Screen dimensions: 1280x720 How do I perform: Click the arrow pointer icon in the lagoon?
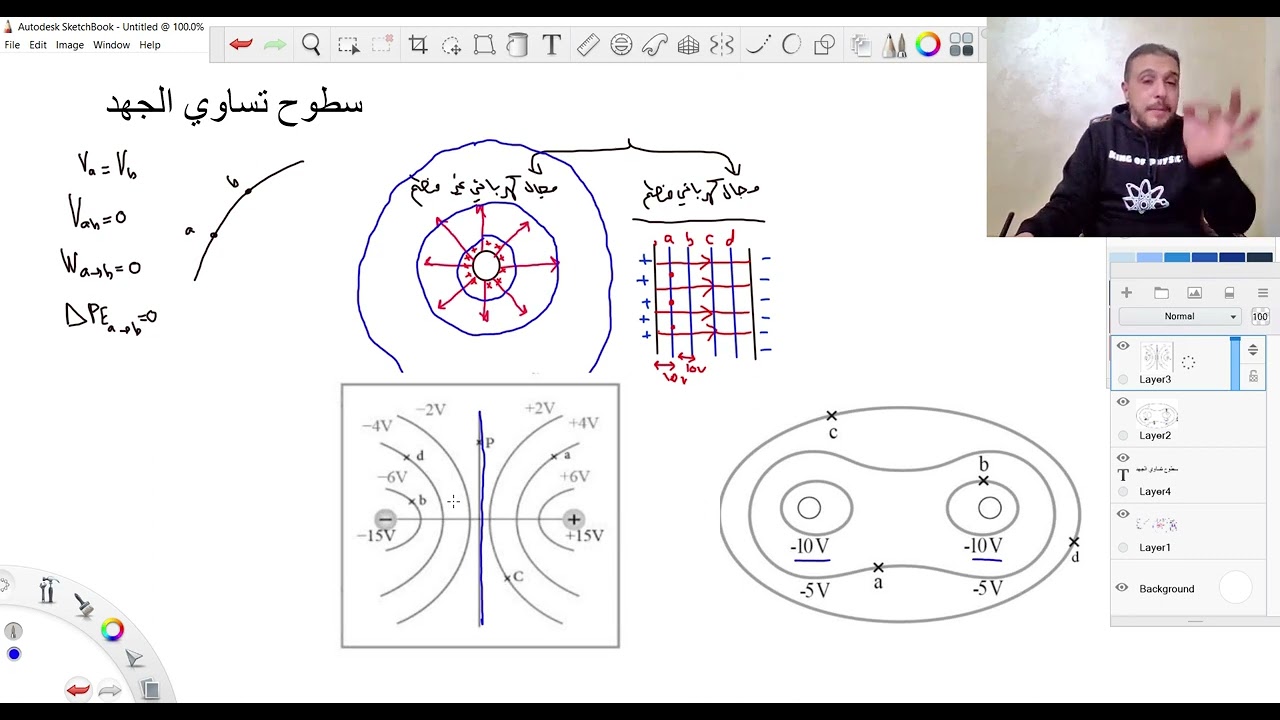[x=134, y=658]
